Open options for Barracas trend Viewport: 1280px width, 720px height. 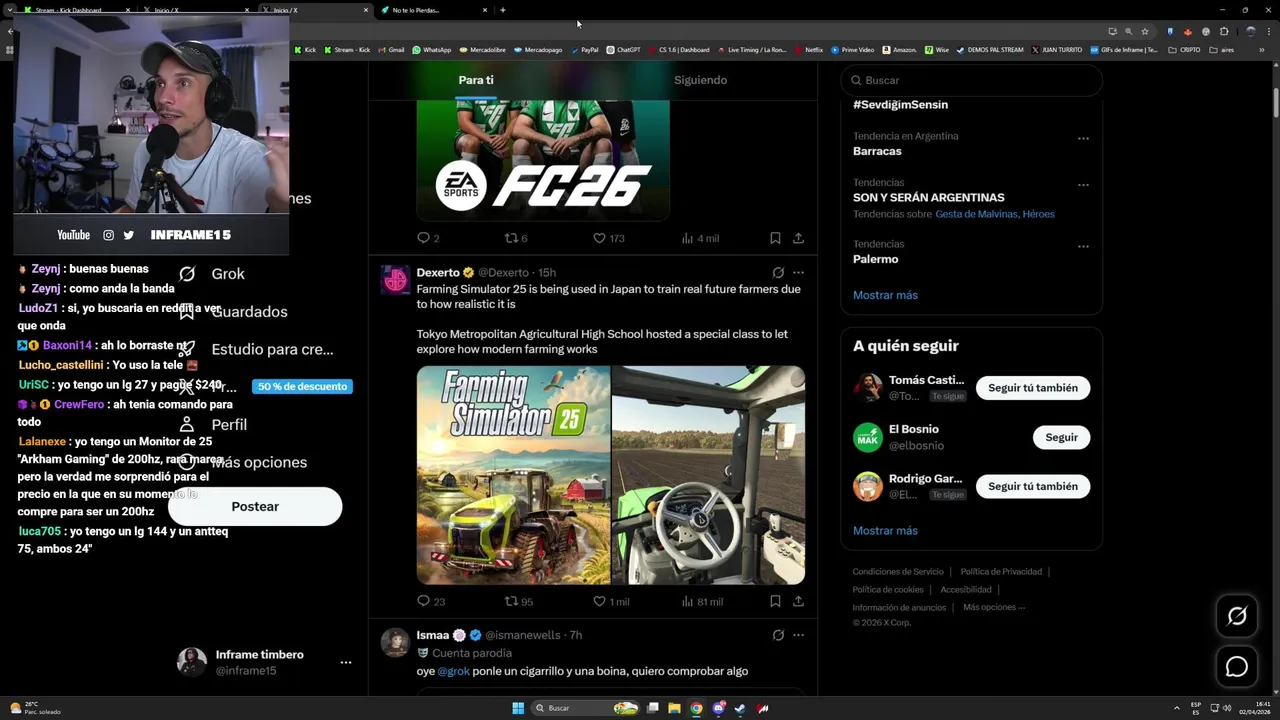(1083, 139)
